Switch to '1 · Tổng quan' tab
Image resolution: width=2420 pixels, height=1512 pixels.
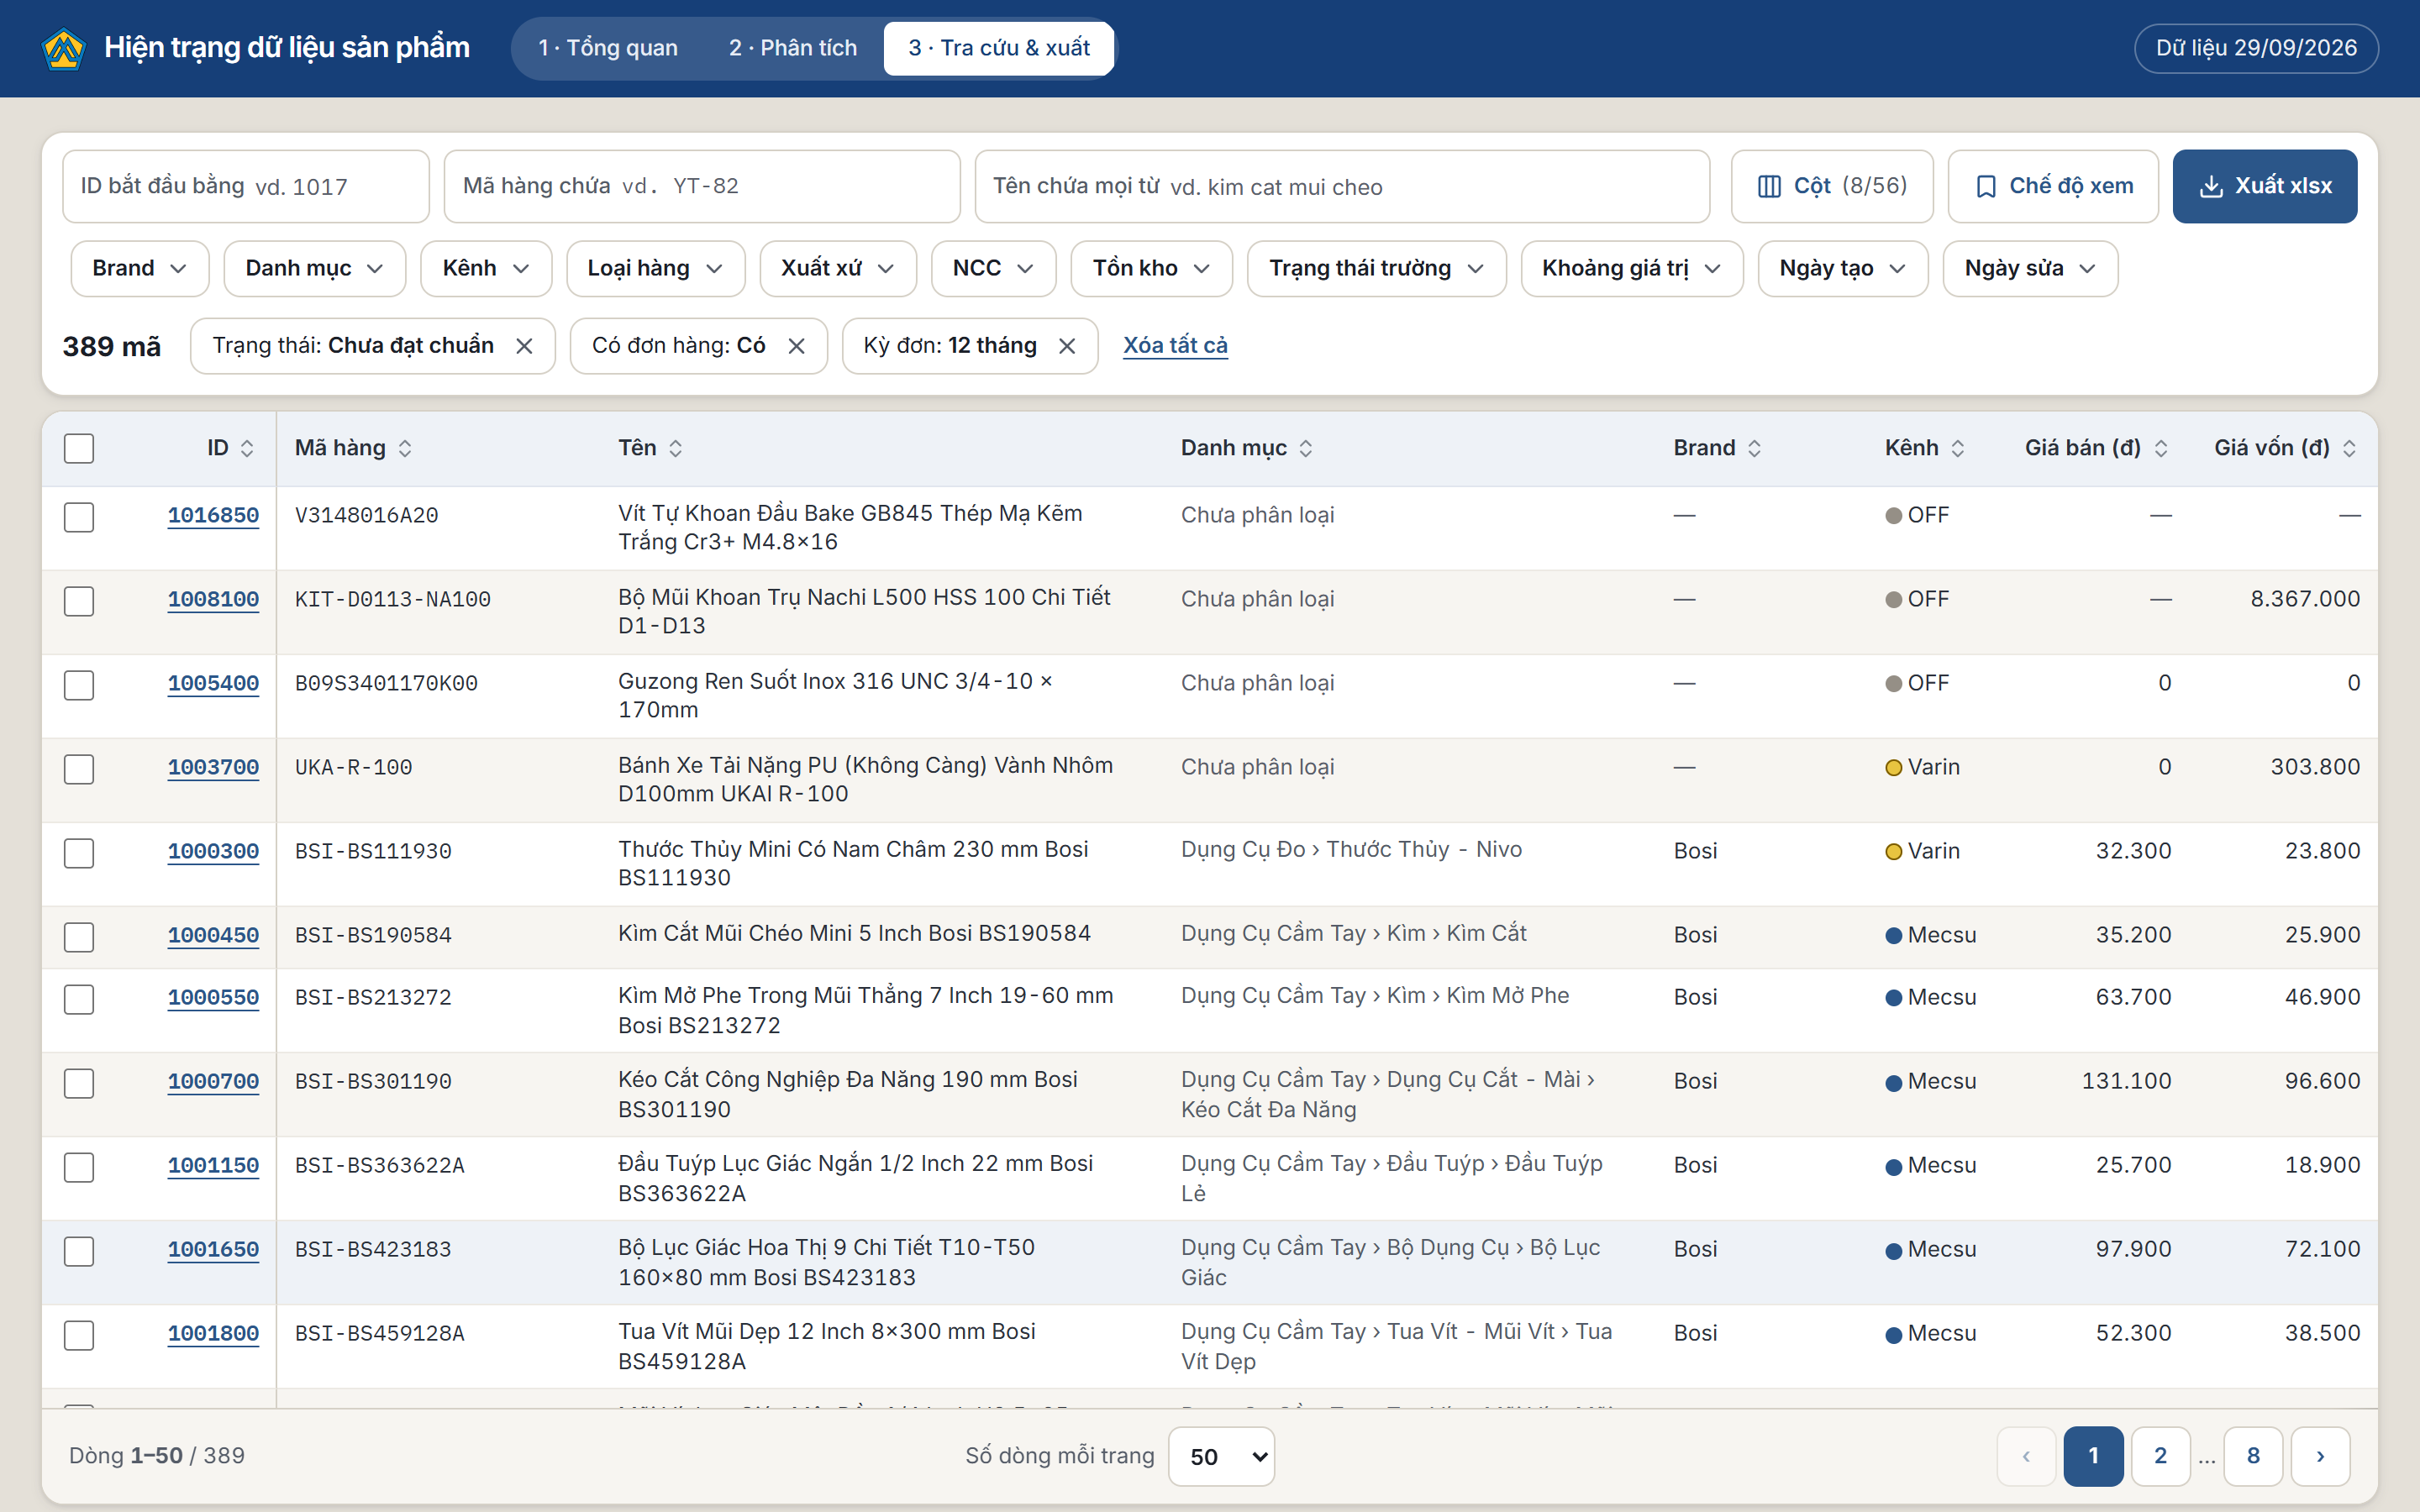[608, 48]
